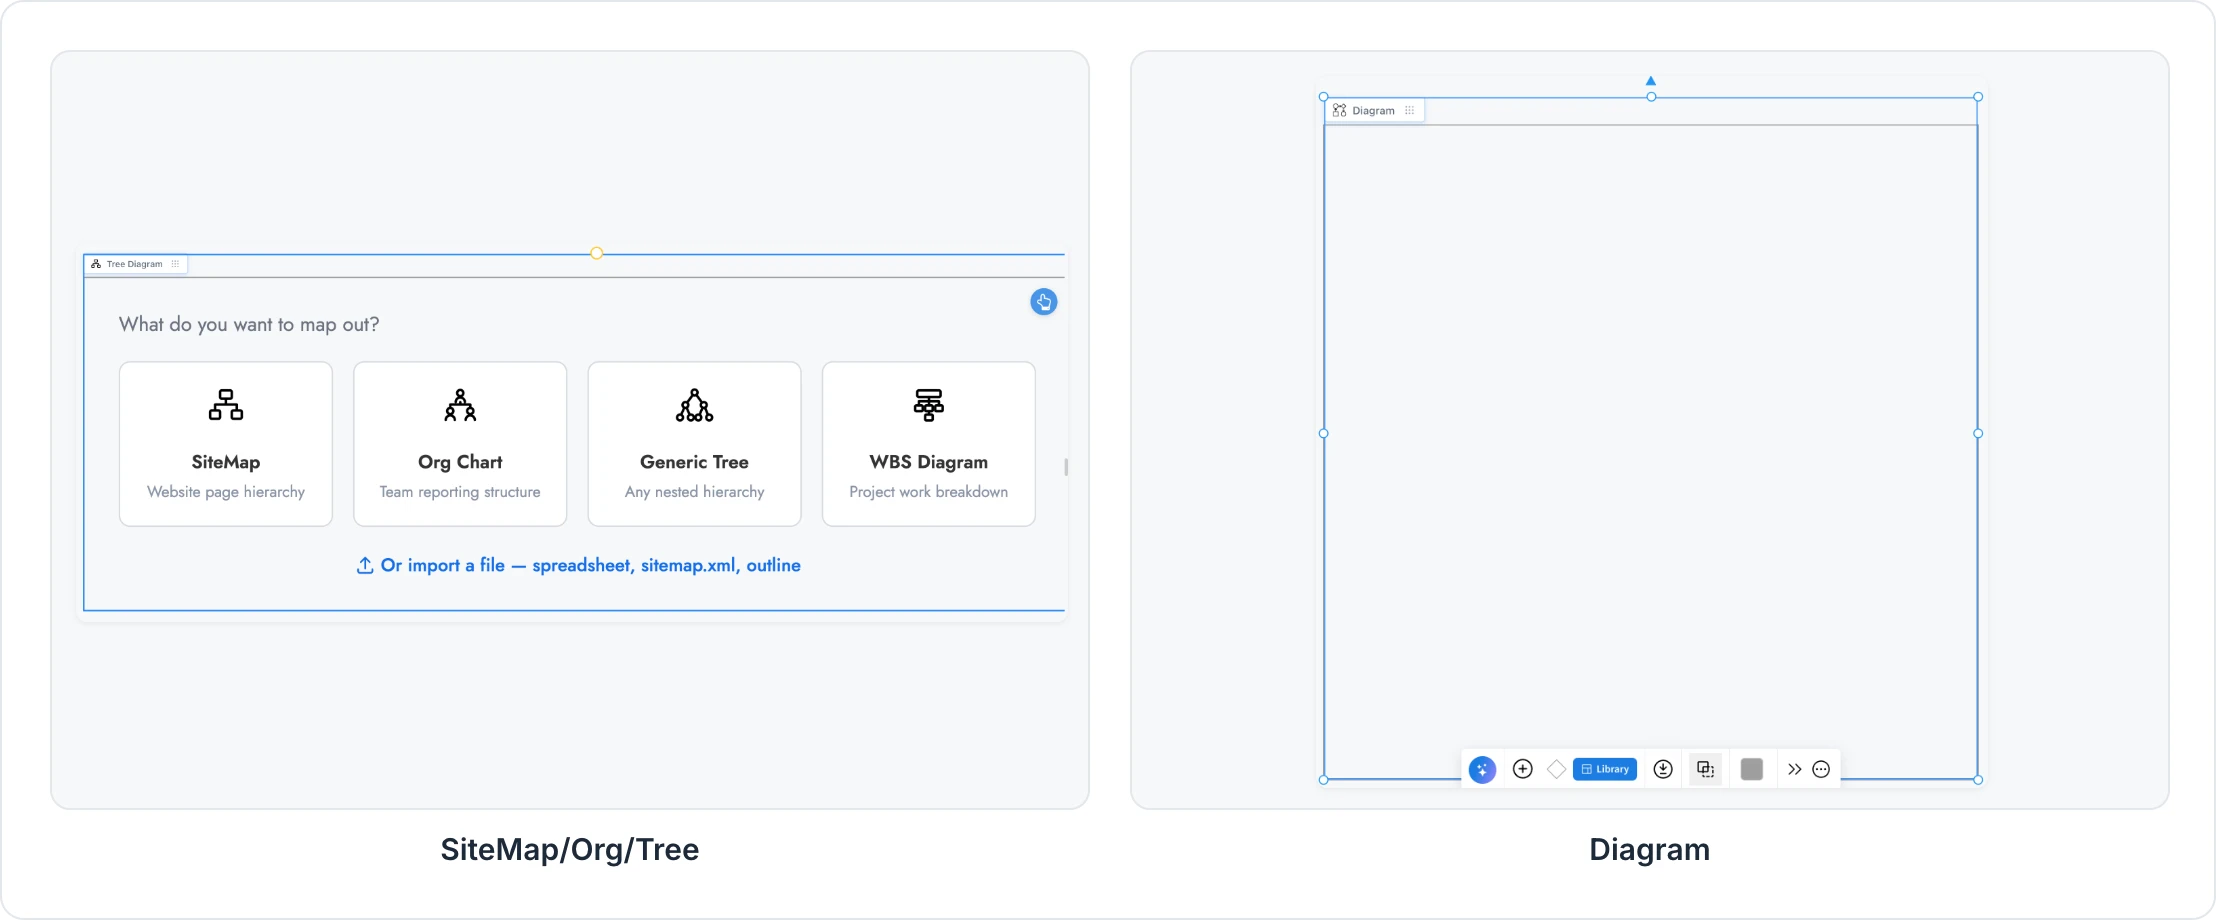
Task: Click the drag grip on Diagram label
Action: (1410, 111)
